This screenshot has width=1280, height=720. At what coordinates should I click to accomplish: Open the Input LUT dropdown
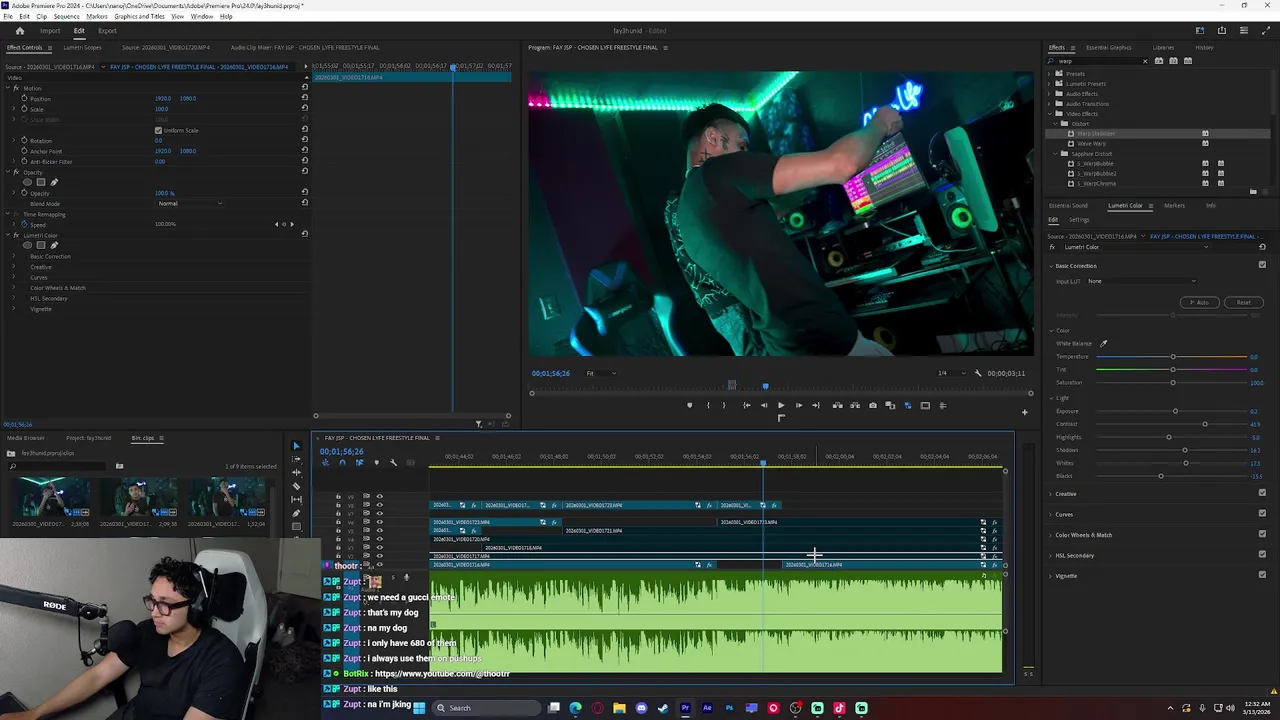[x=1142, y=281]
